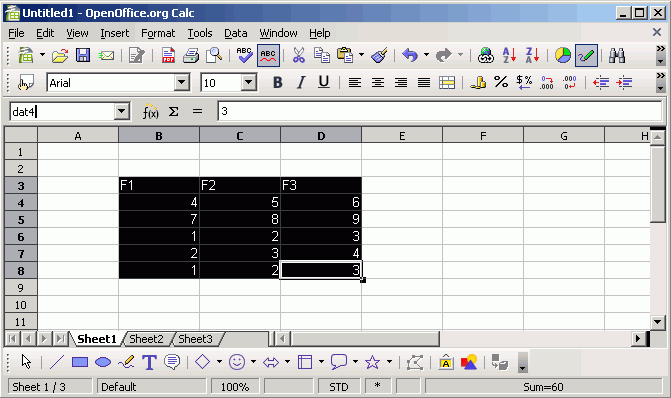Switch to Sheet2 tab

(146, 339)
